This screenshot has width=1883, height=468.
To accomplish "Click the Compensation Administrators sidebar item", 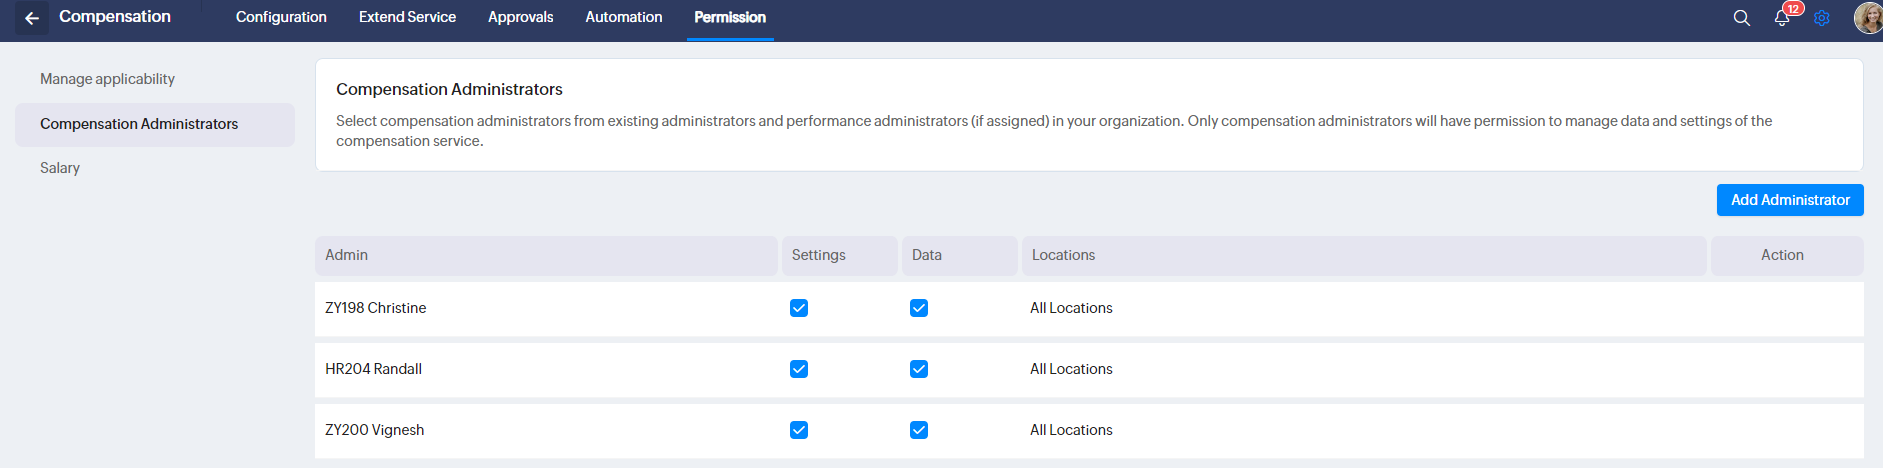I will pyautogui.click(x=139, y=124).
